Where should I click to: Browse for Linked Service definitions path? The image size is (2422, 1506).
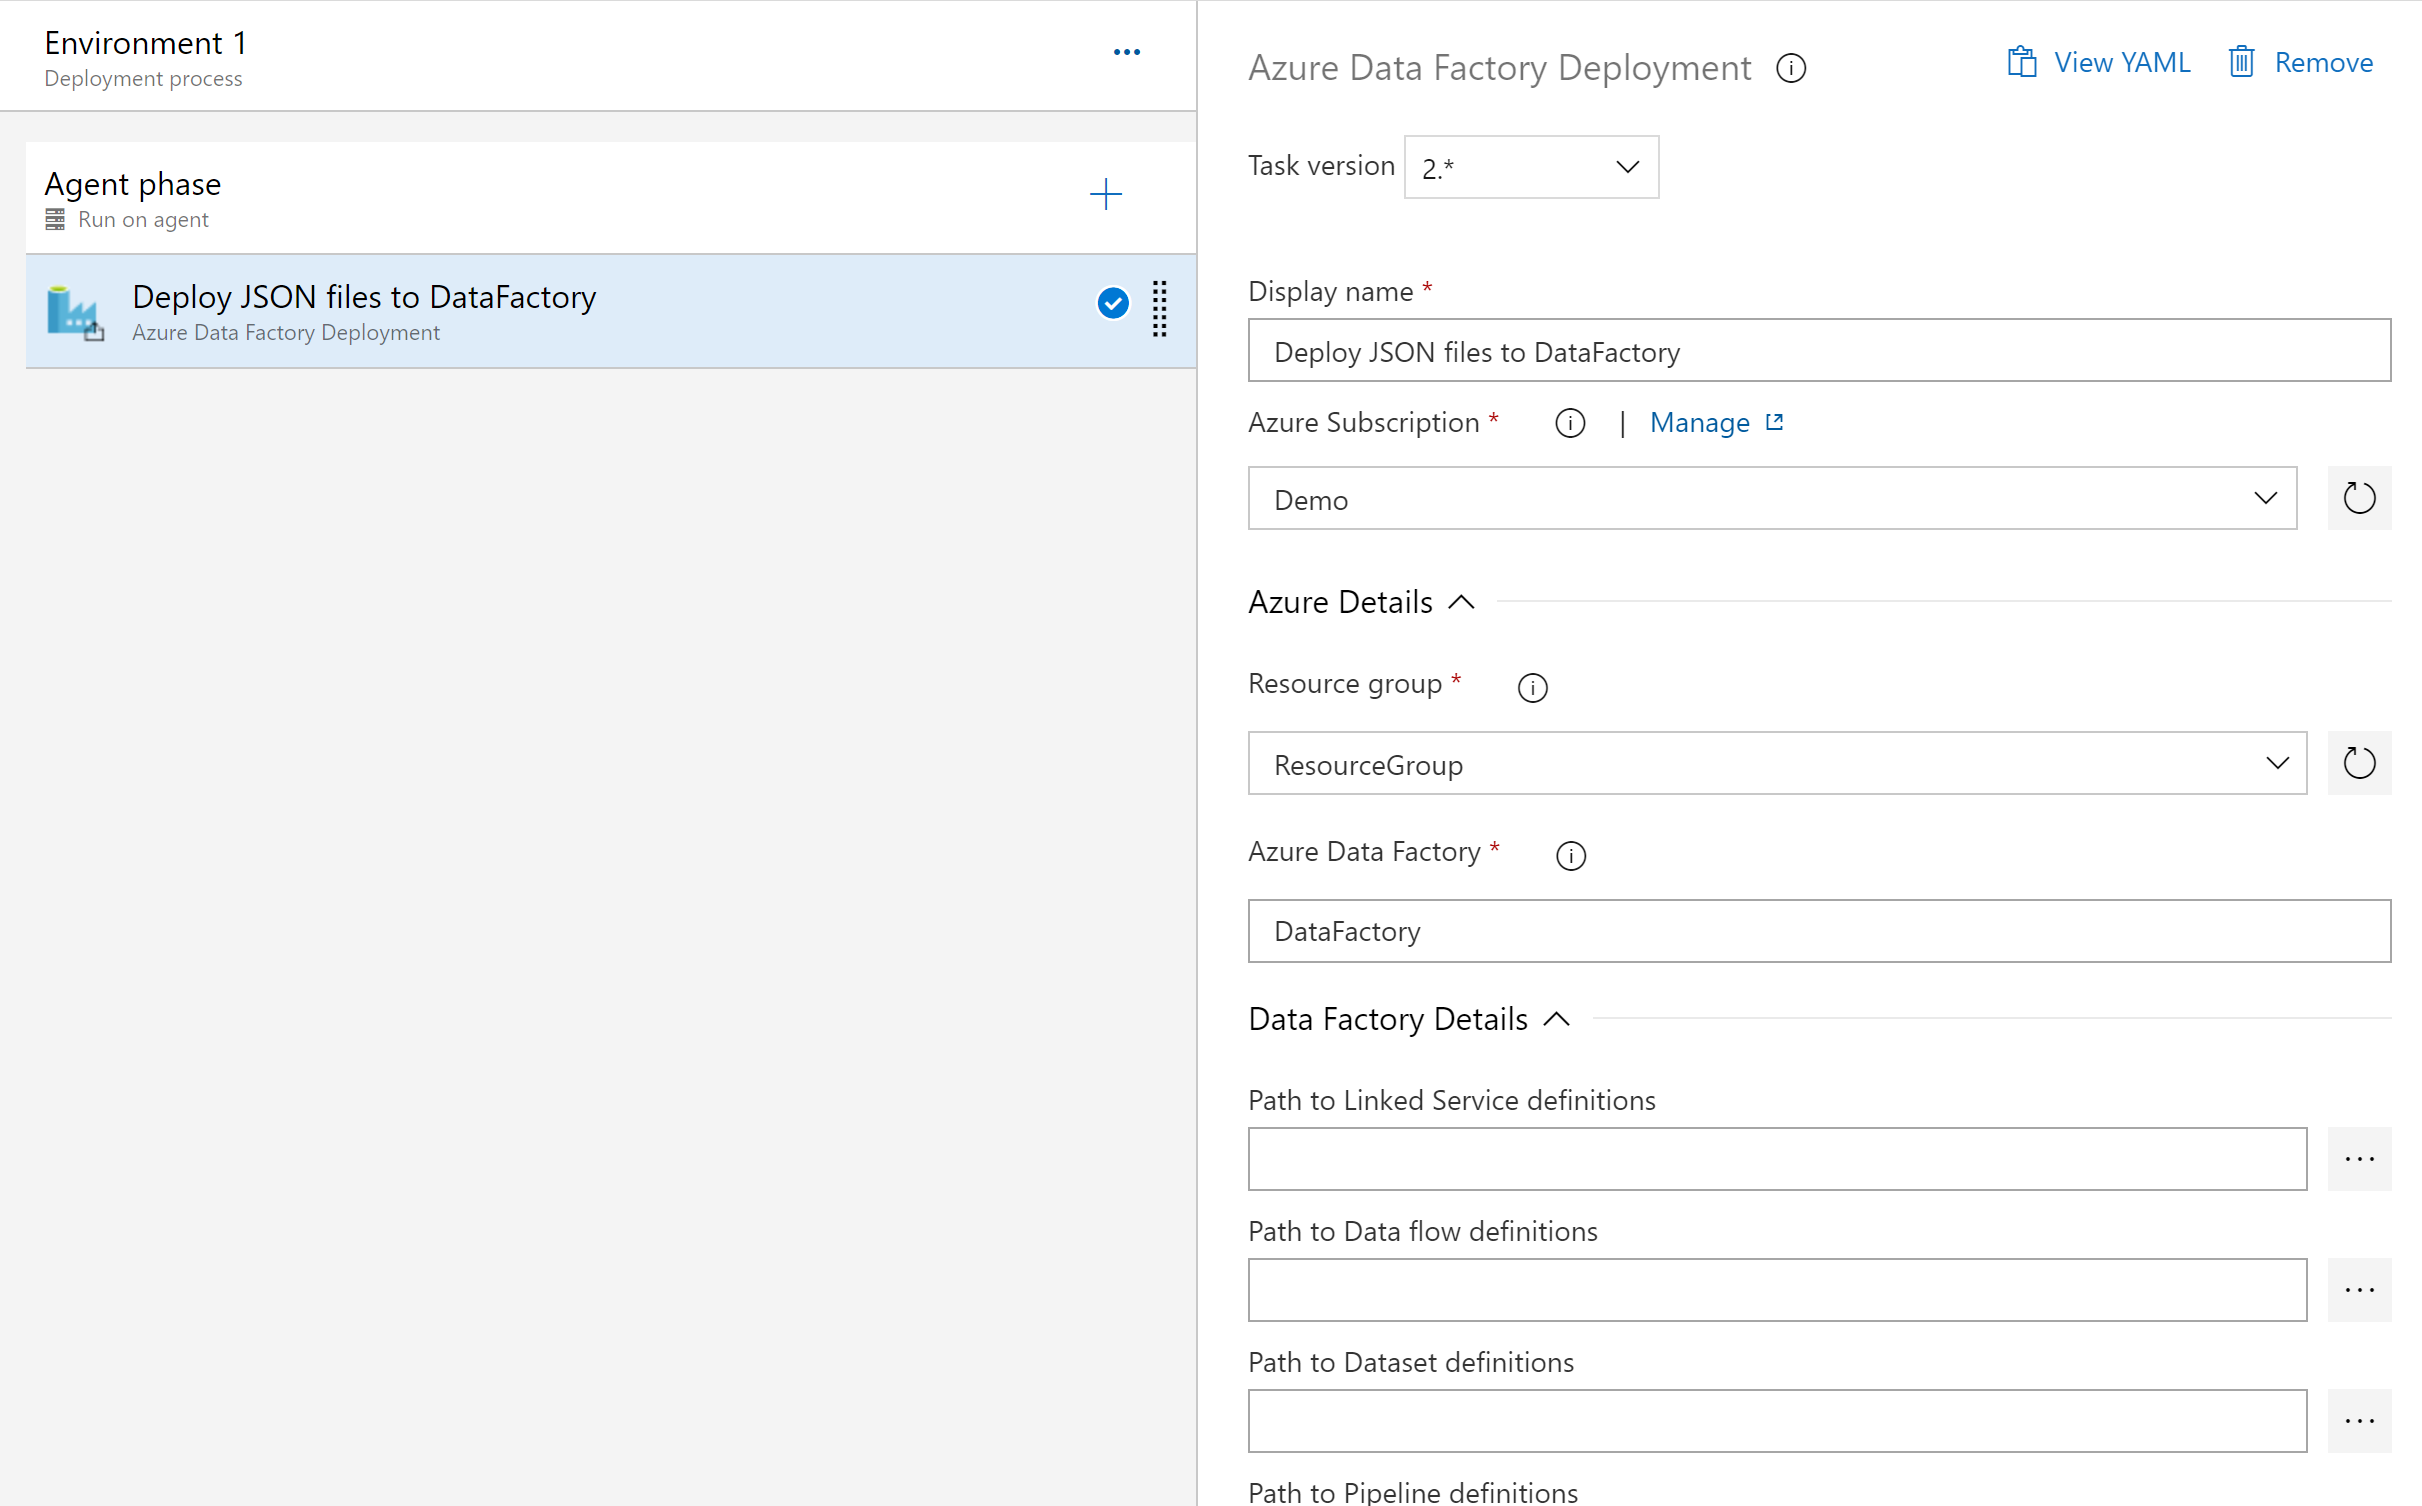tap(2358, 1159)
